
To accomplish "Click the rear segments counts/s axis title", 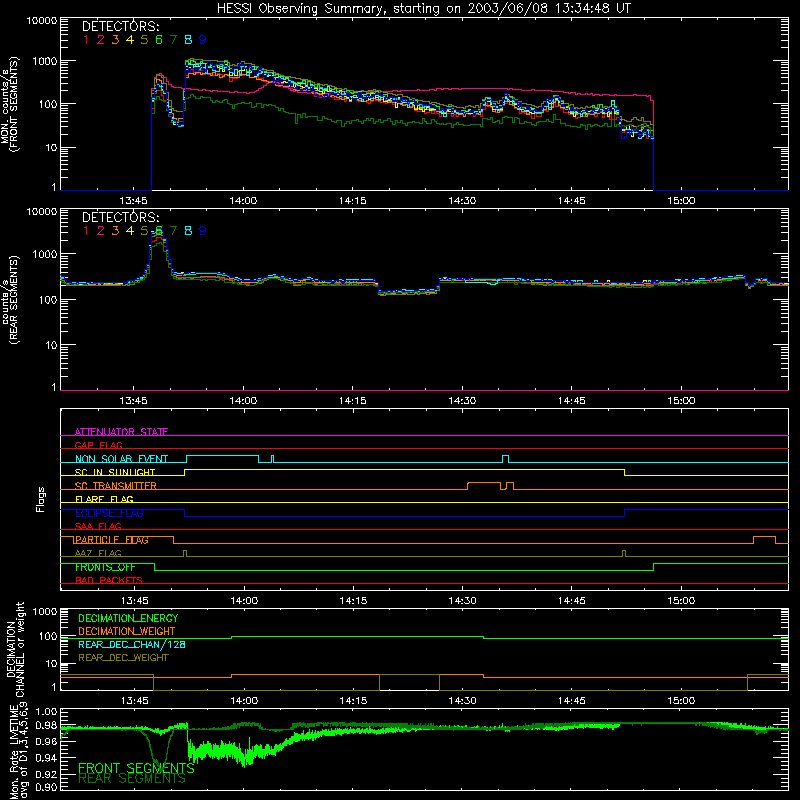I will point(10,300).
